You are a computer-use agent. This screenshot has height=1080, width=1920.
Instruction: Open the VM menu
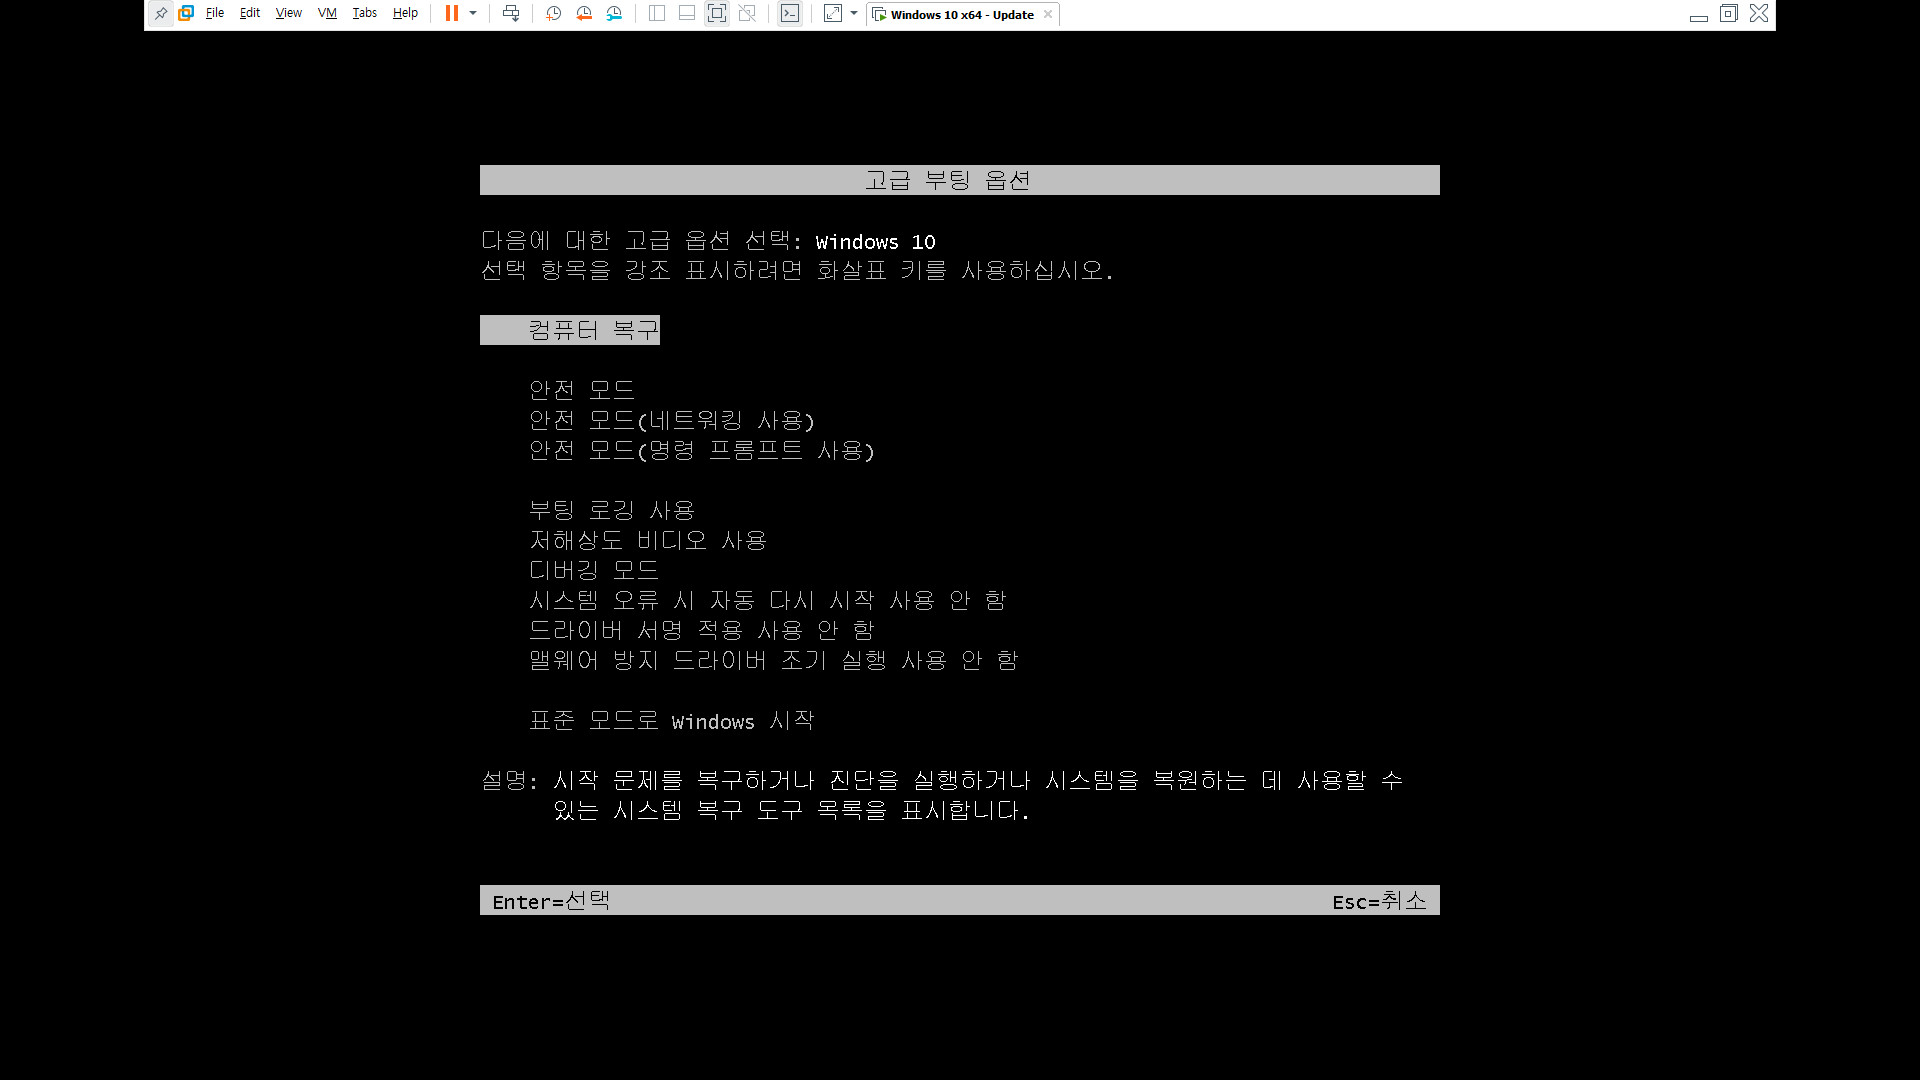coord(327,14)
